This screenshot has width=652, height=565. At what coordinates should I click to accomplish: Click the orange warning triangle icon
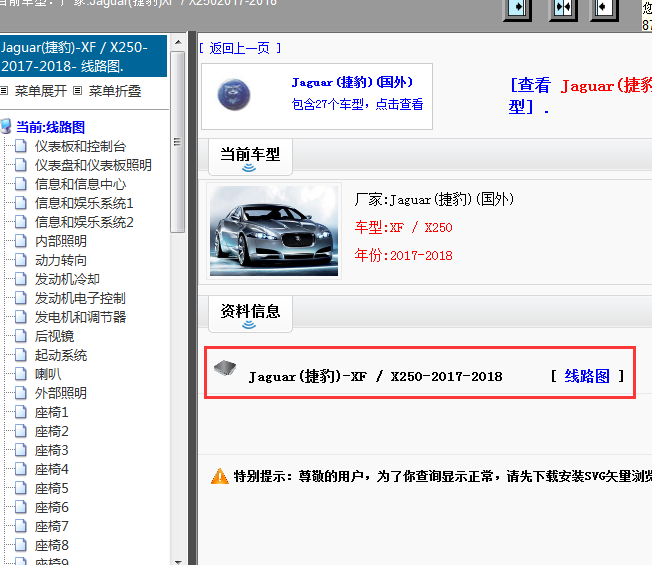point(220,476)
